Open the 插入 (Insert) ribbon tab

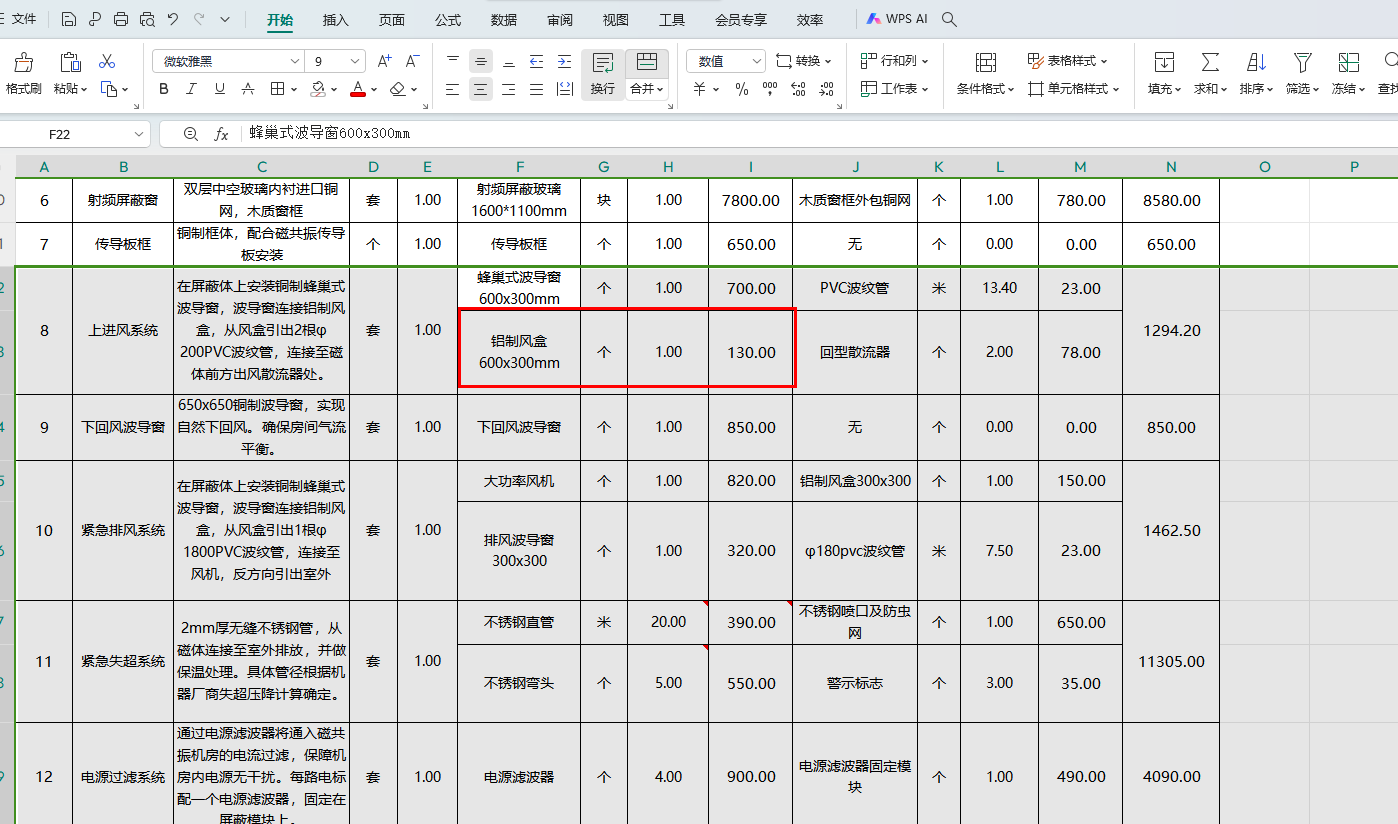pos(336,20)
